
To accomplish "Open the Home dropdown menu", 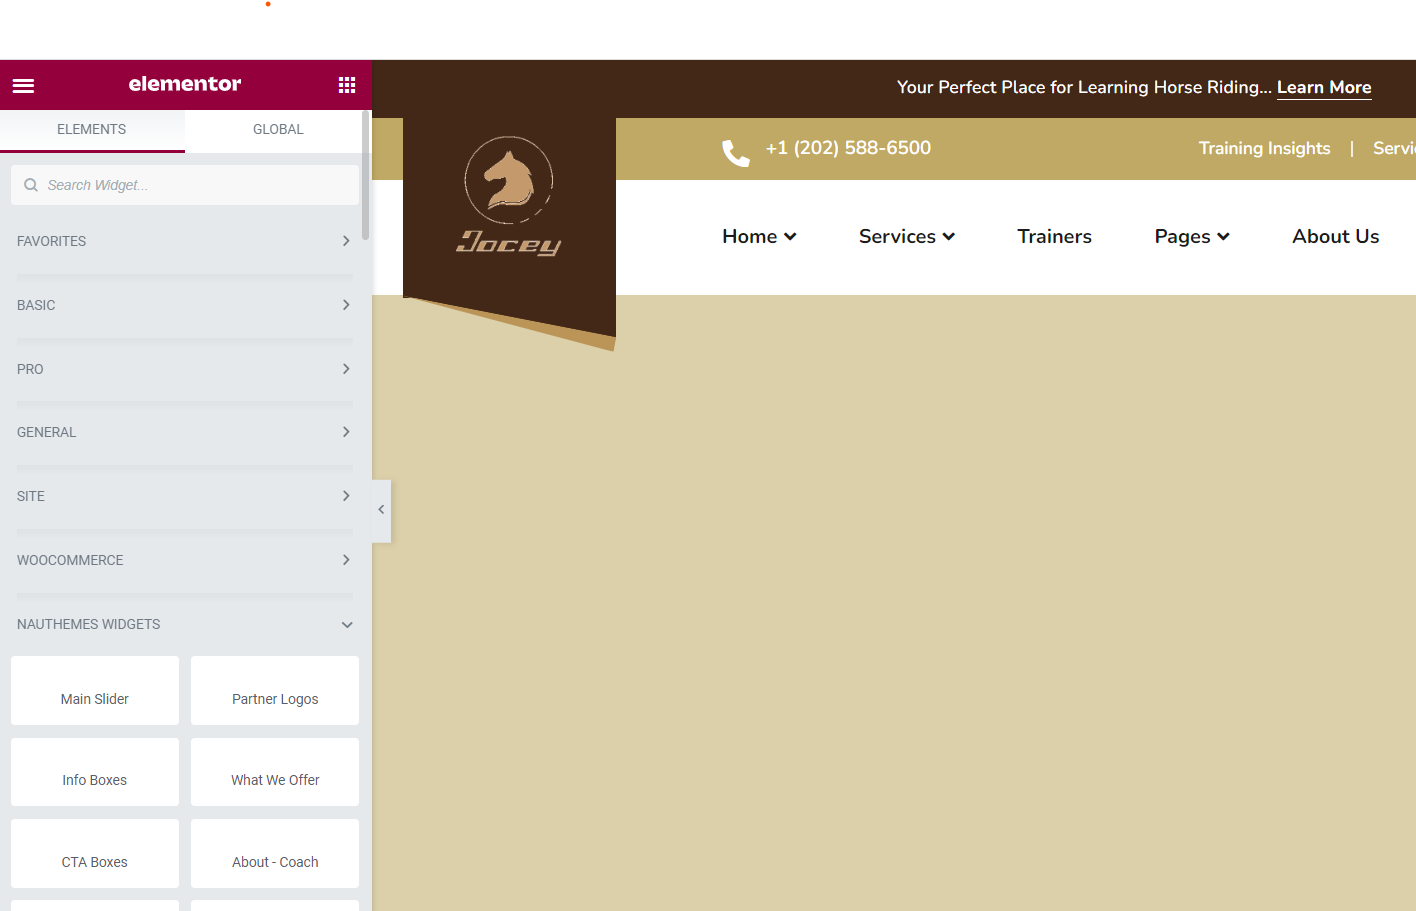I will [758, 237].
